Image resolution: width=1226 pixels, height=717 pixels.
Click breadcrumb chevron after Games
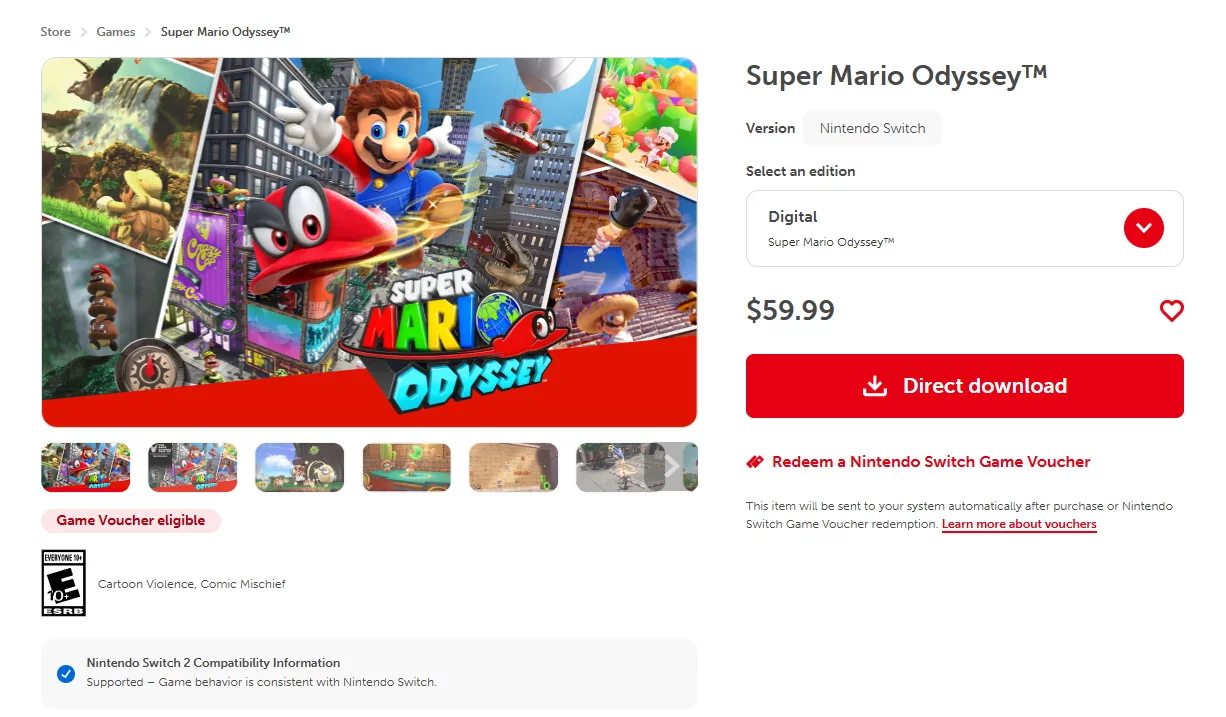(148, 32)
